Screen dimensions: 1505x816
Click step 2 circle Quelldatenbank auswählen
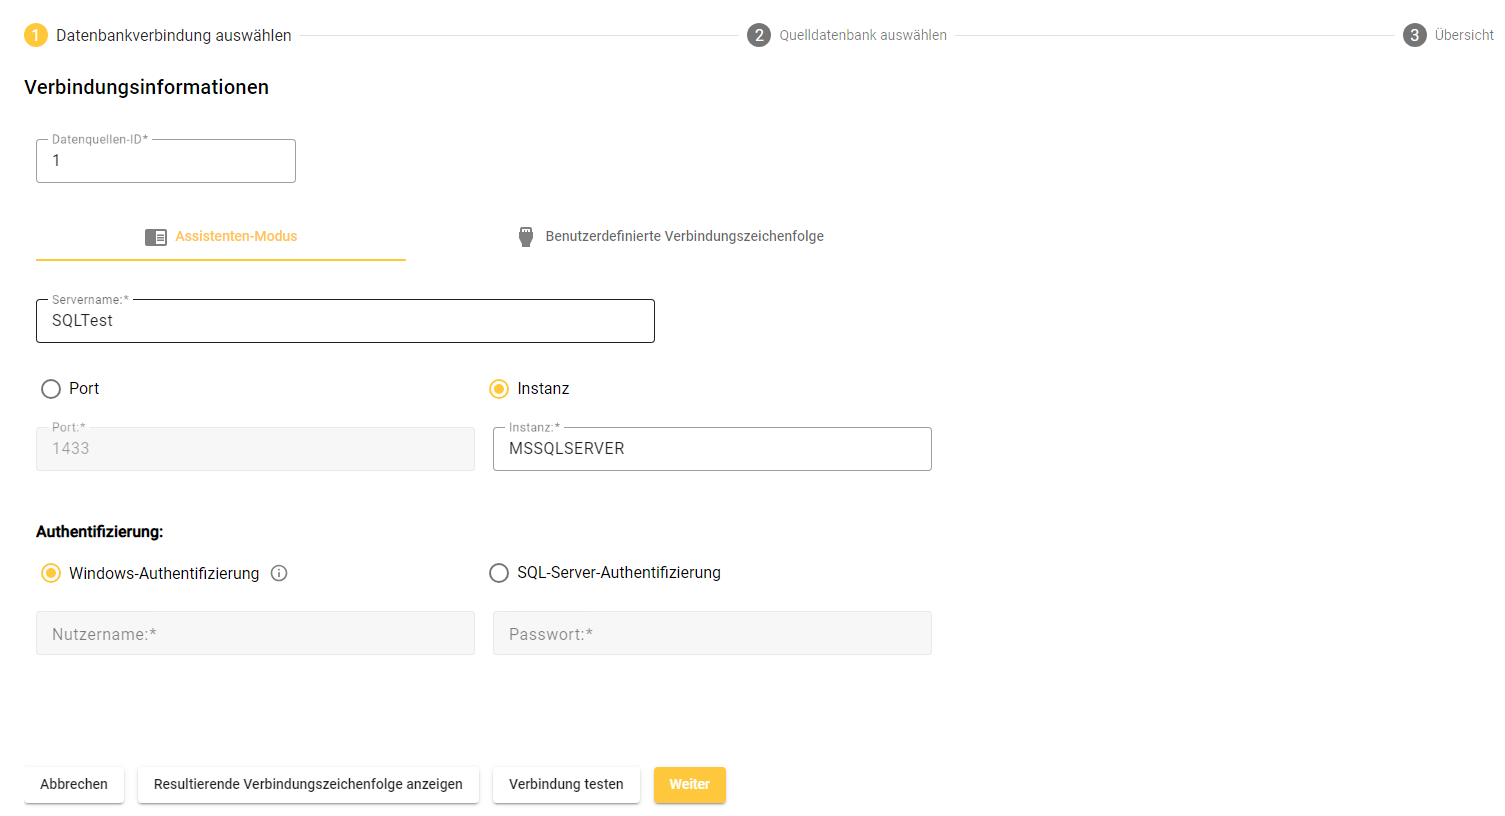pyautogui.click(x=759, y=35)
